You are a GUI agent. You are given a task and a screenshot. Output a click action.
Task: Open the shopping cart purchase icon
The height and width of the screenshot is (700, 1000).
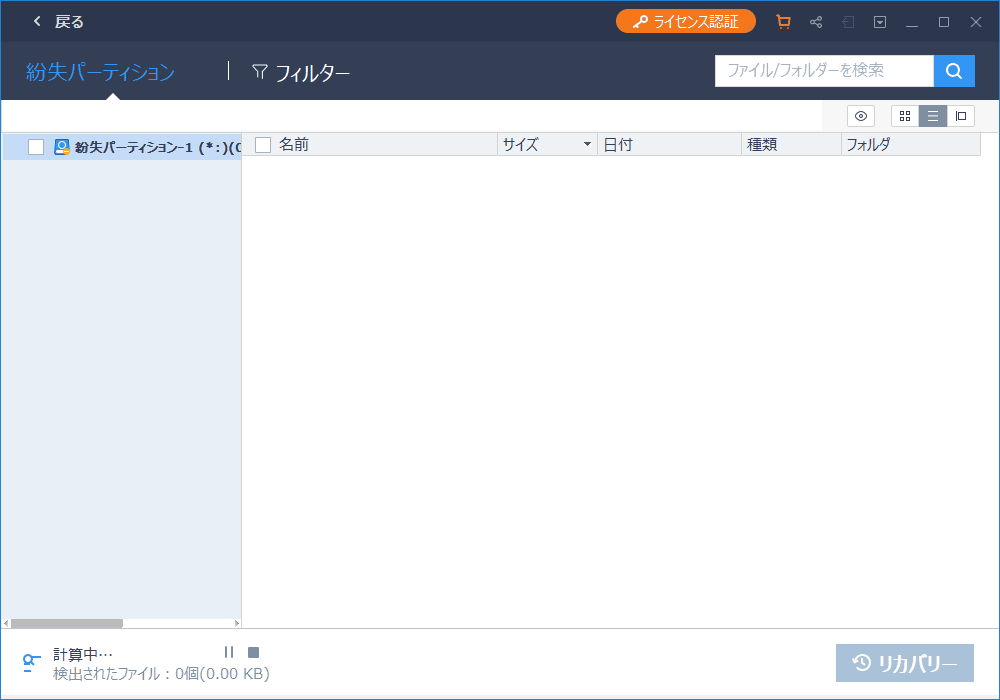coord(783,22)
